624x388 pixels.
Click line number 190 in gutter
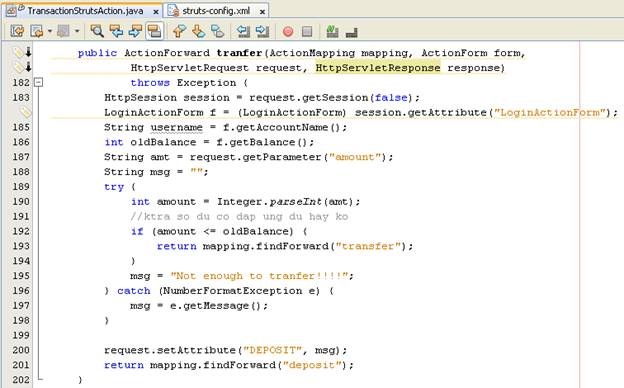point(21,201)
